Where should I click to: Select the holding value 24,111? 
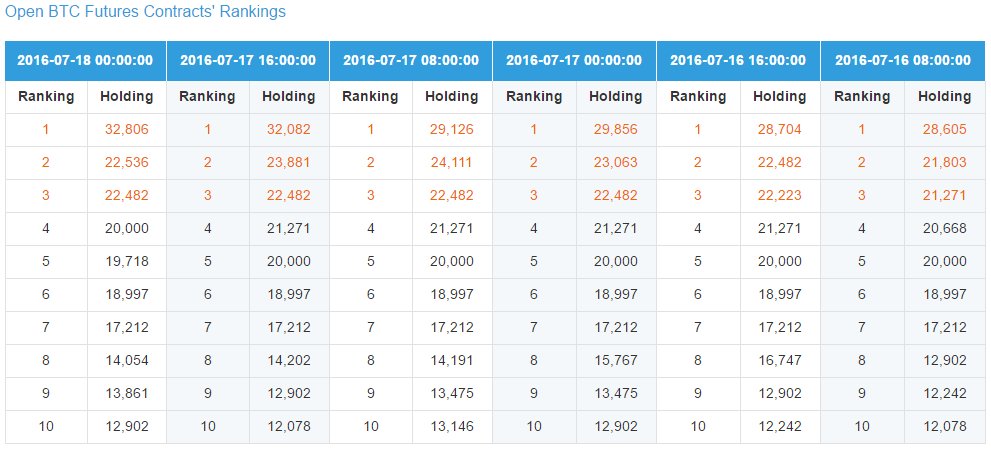click(x=451, y=163)
